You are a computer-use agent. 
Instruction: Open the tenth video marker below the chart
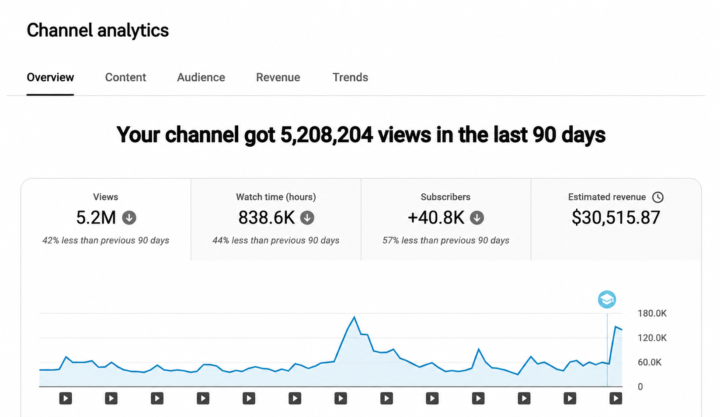(x=478, y=398)
